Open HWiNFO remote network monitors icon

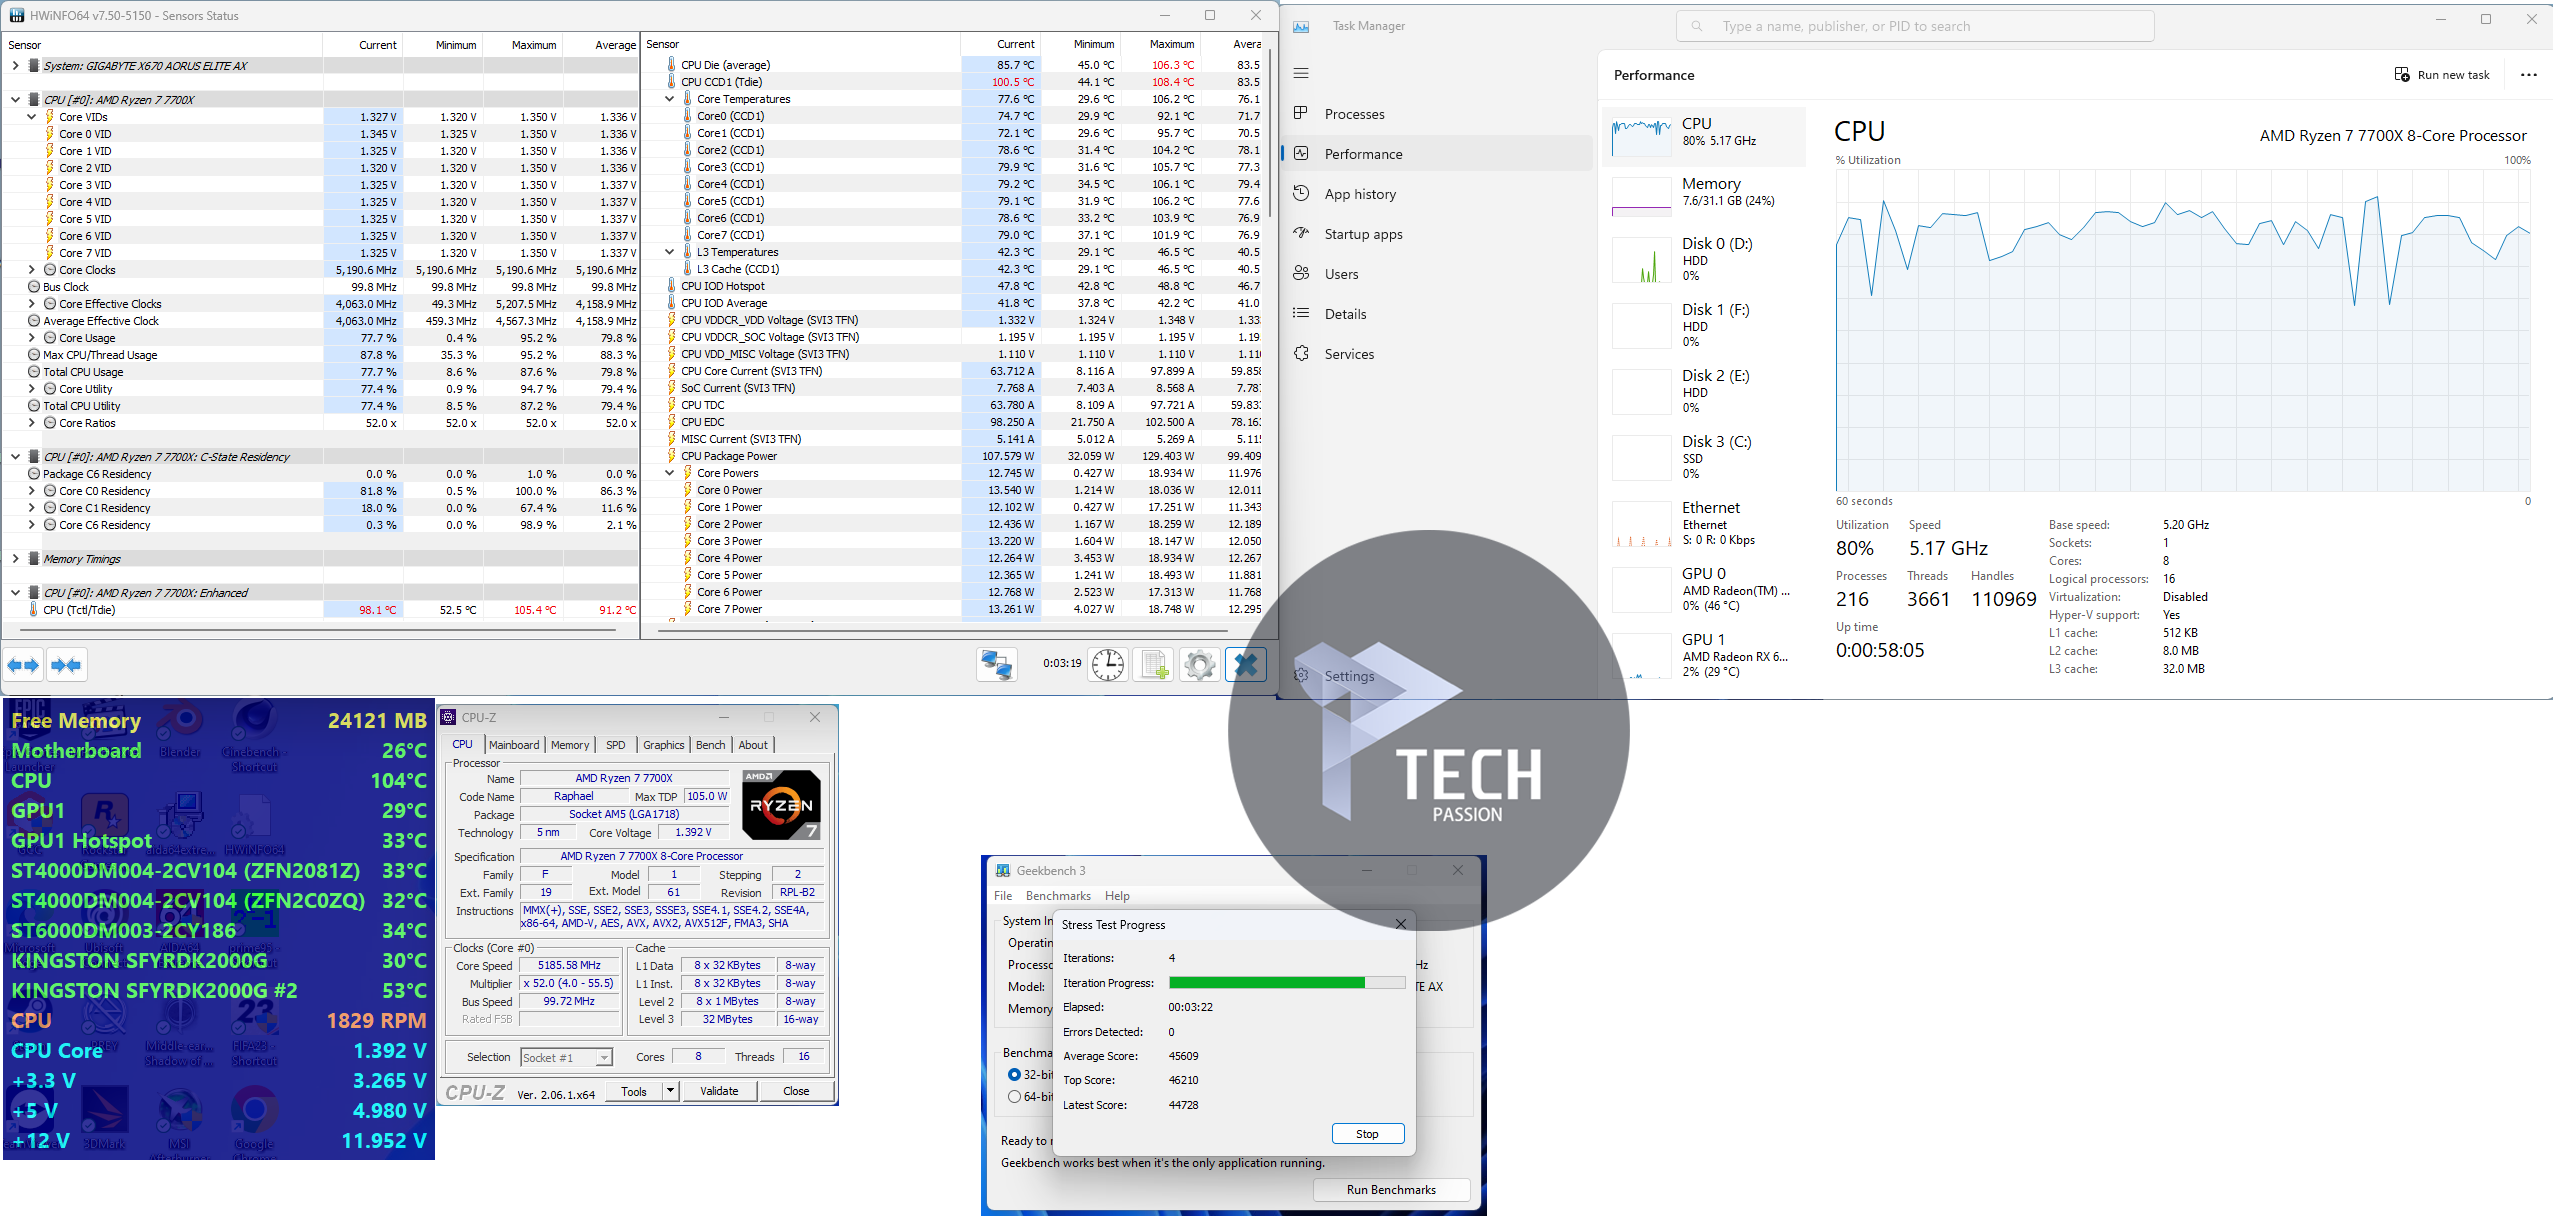(996, 664)
